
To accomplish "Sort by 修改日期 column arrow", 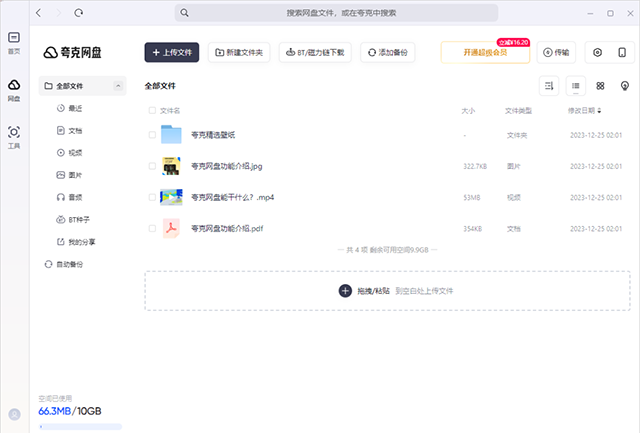I will coord(599,111).
